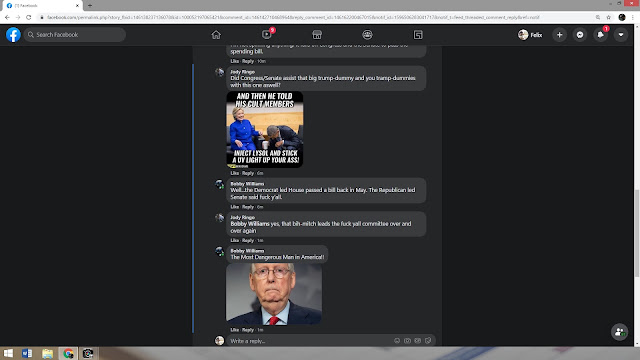This screenshot has height=360, width=640.
Task: Open the Home feed icon
Action: click(216, 35)
